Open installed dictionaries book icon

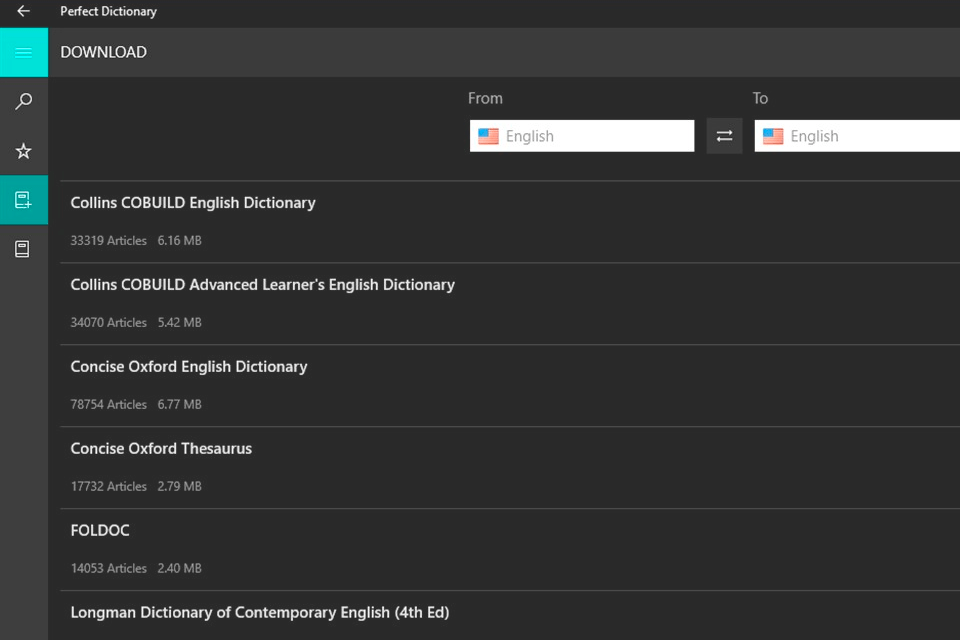(x=24, y=249)
